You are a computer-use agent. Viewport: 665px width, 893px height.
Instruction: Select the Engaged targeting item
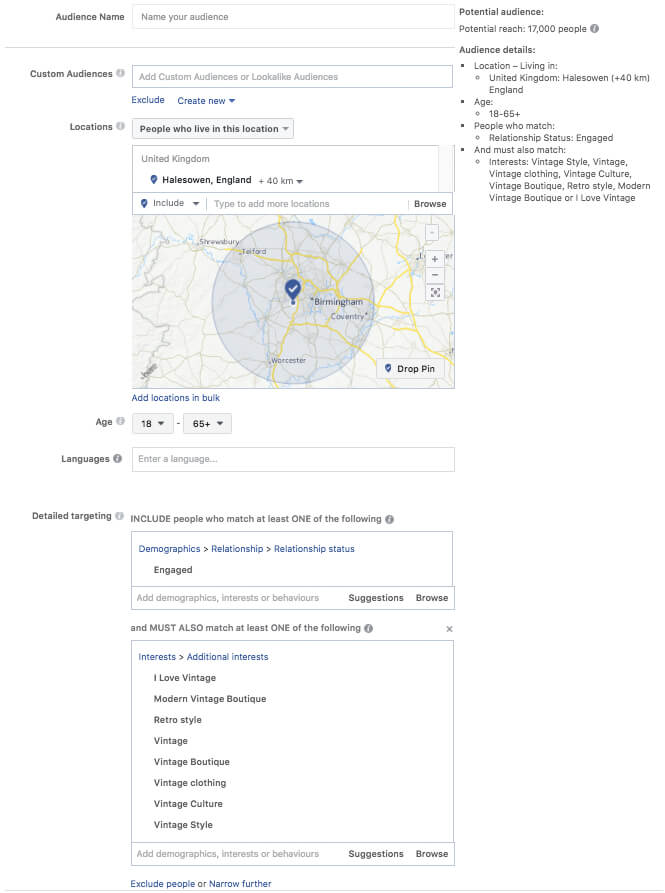click(173, 570)
